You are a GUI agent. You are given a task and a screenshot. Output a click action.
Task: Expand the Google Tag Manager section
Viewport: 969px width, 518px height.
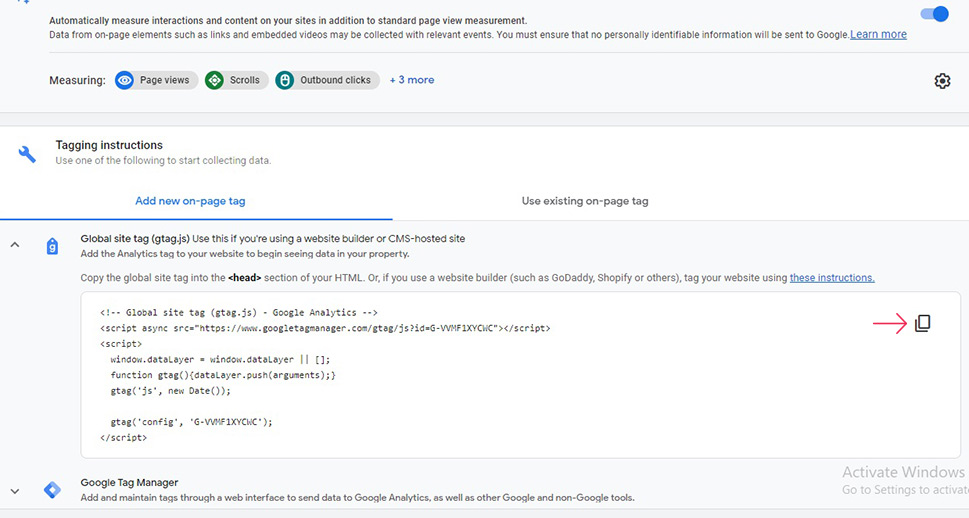(15, 491)
